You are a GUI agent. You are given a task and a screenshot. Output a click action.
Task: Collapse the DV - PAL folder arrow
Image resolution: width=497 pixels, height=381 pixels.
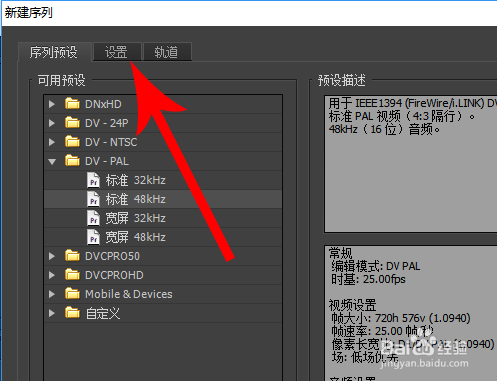tap(52, 162)
